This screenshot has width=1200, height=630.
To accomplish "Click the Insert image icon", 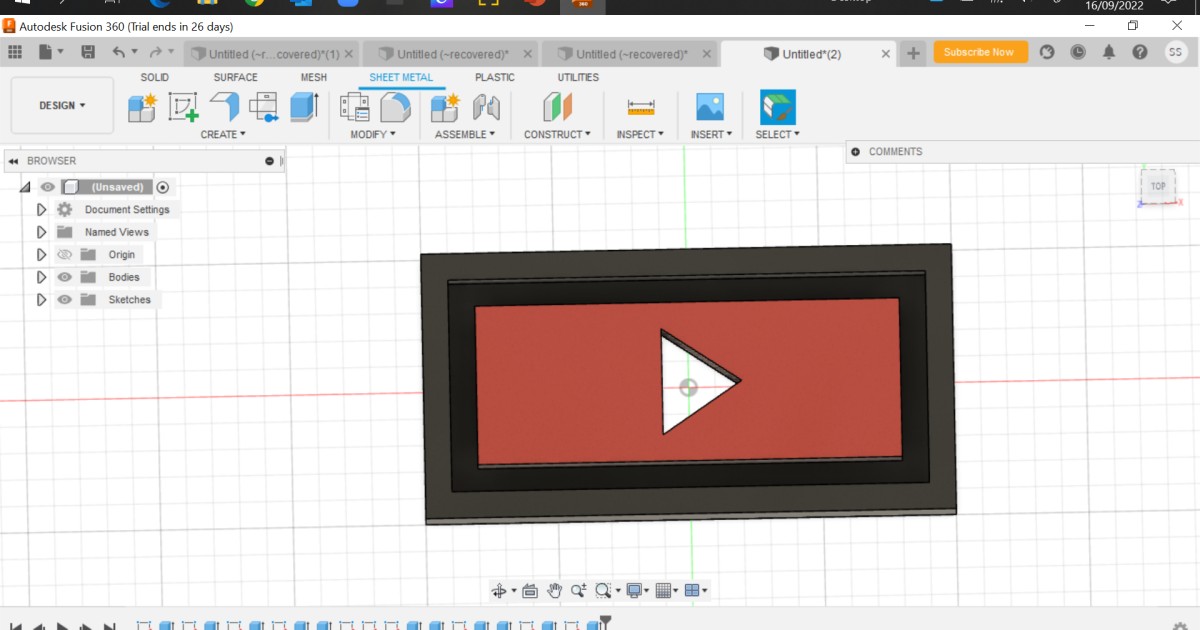I will click(710, 107).
